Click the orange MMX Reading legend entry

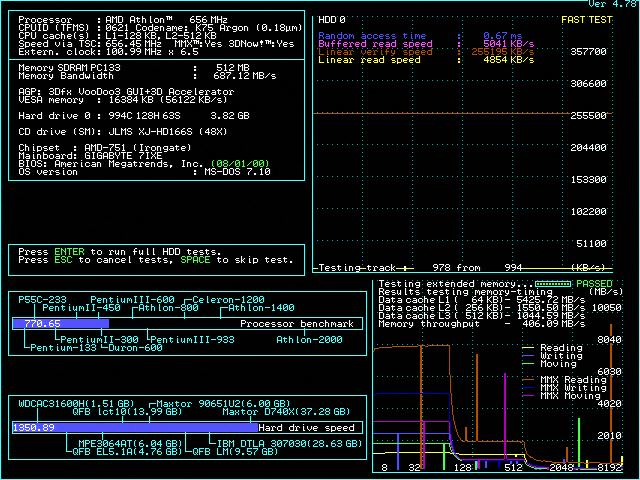[564, 380]
